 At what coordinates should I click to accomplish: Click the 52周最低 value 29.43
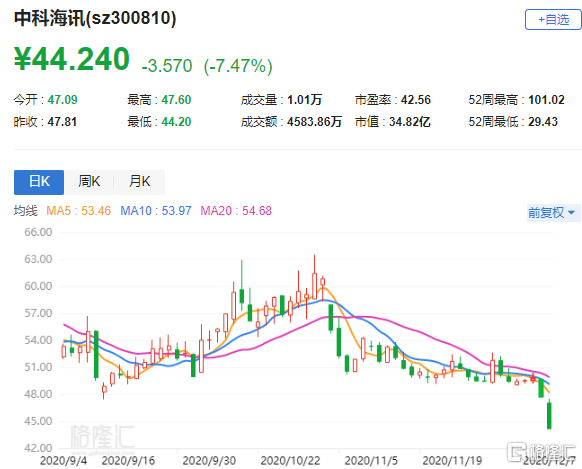543,122
